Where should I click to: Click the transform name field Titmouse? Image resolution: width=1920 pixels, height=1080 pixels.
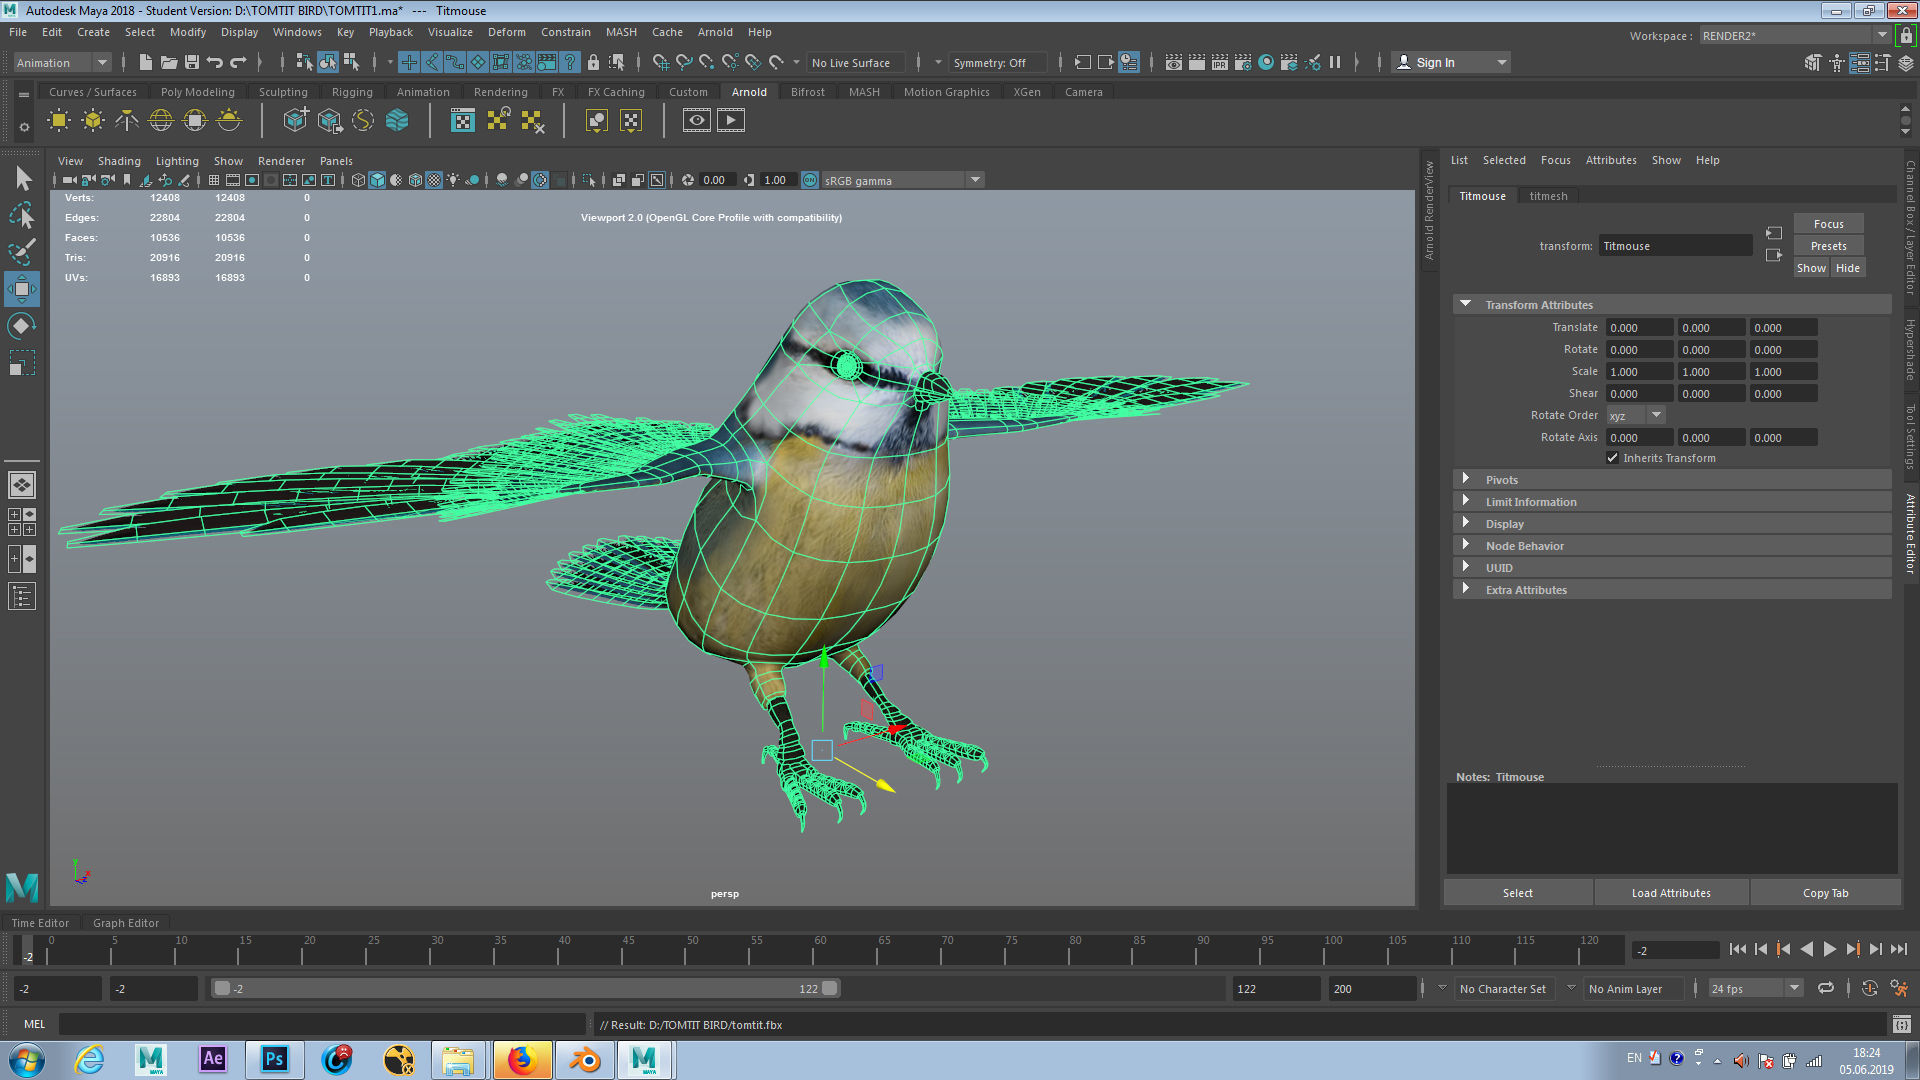click(1675, 246)
